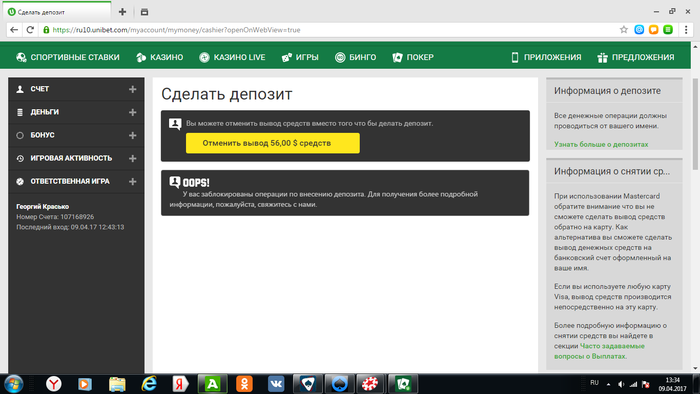This screenshot has height=394, width=700.
Task: Open the green list browser extension
Action: [668, 30]
